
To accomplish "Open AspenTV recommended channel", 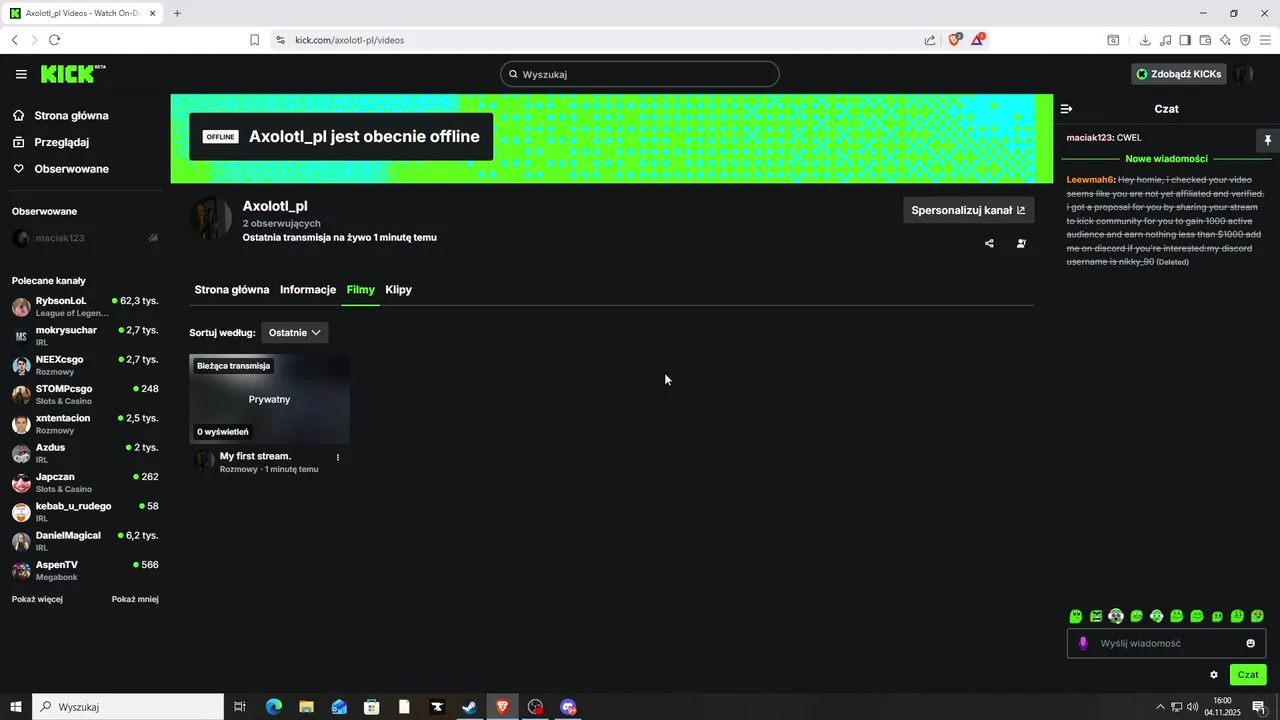I will (85, 570).
